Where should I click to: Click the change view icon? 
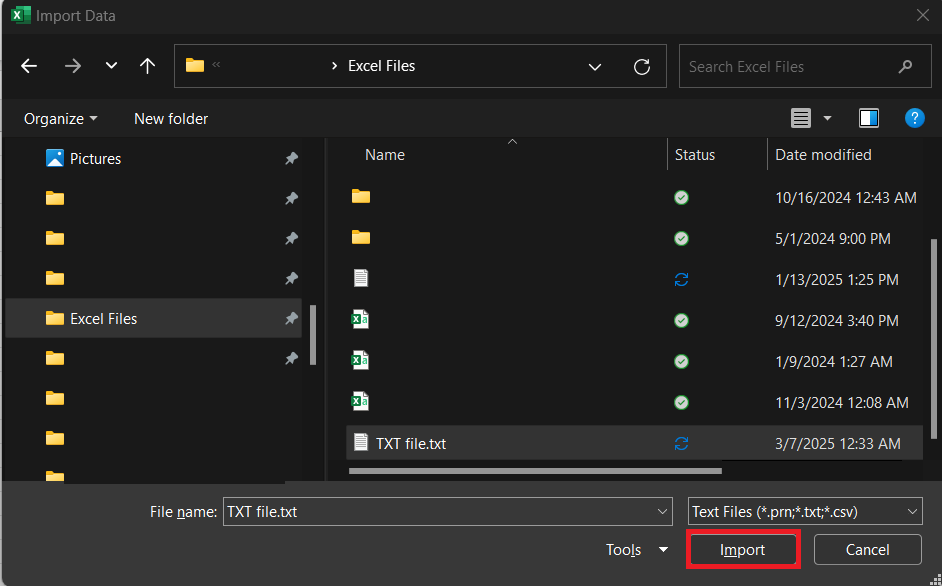tap(801, 118)
